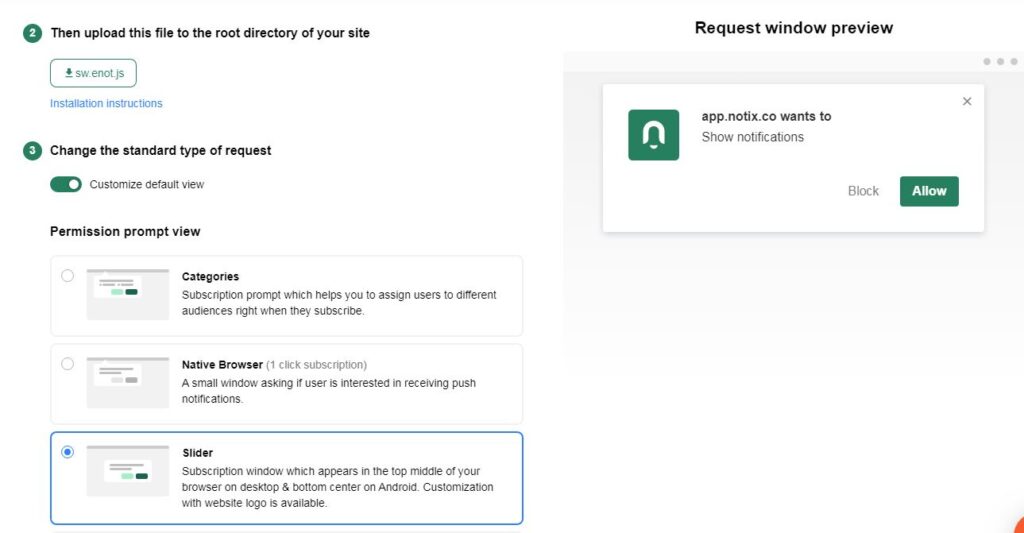The width and height of the screenshot is (1024, 533).
Task: Open the Installation instructions link
Action: point(106,103)
